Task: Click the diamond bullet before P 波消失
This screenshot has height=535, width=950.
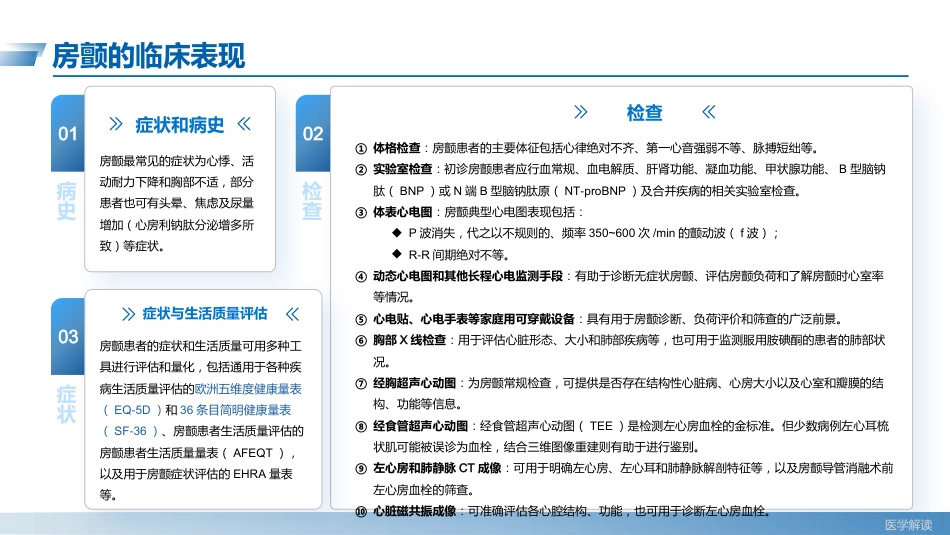Action: point(397,232)
